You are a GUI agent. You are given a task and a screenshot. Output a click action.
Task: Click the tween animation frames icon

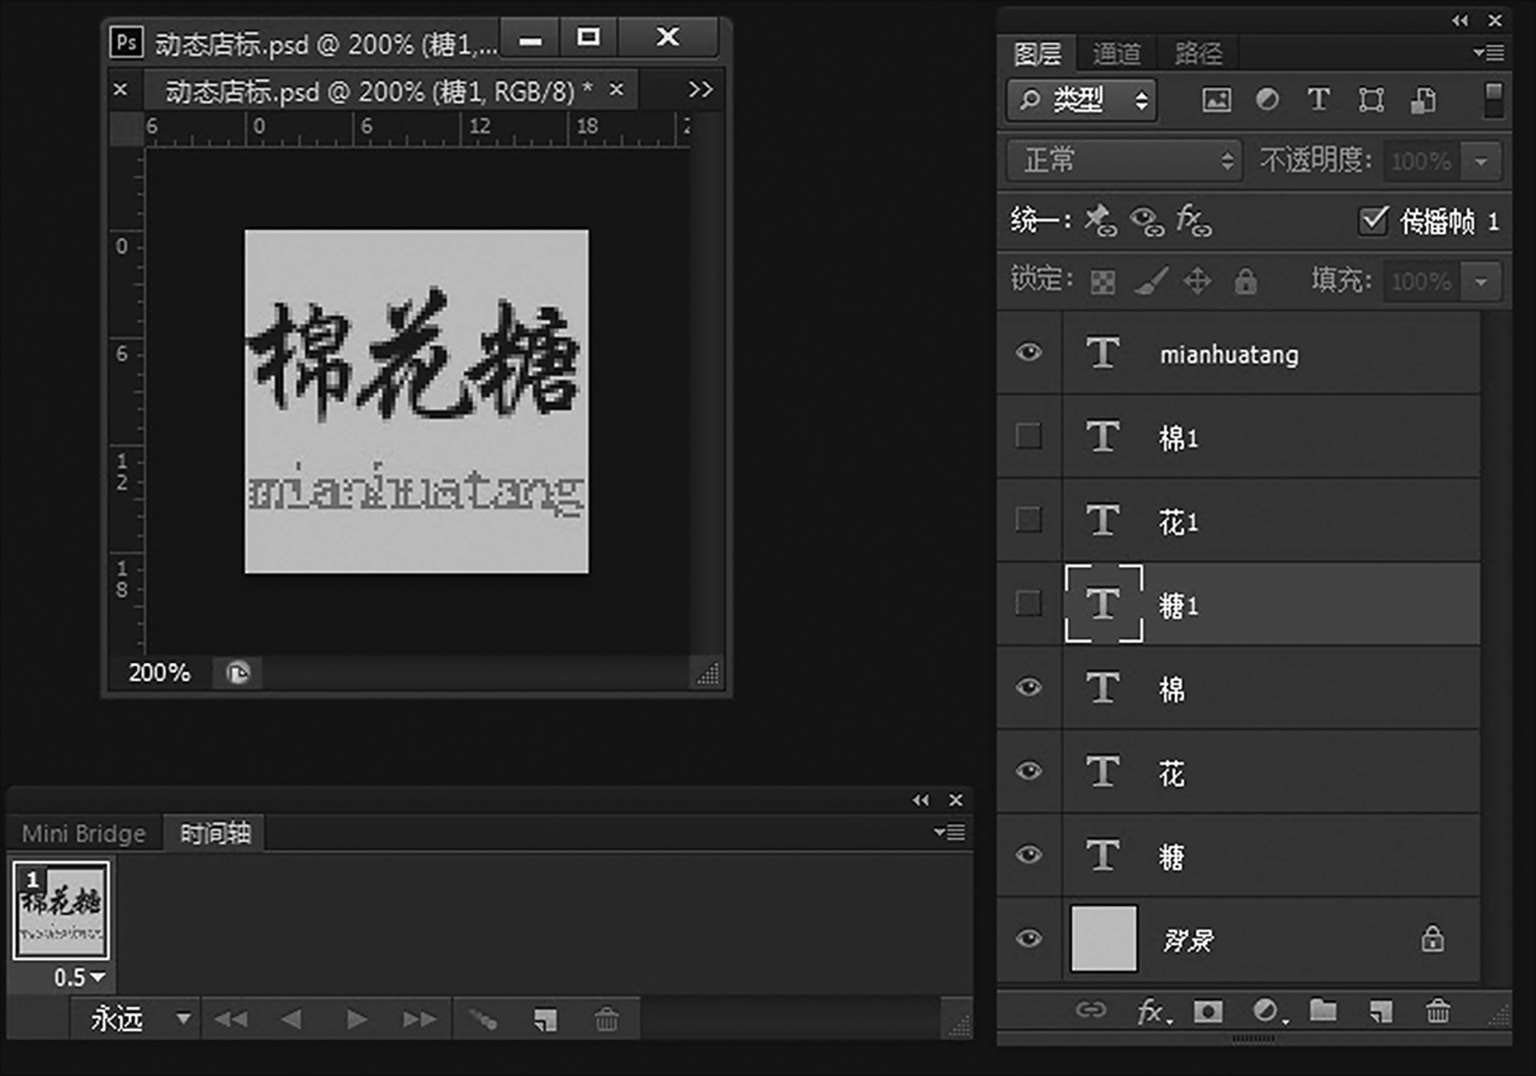pyautogui.click(x=483, y=1019)
